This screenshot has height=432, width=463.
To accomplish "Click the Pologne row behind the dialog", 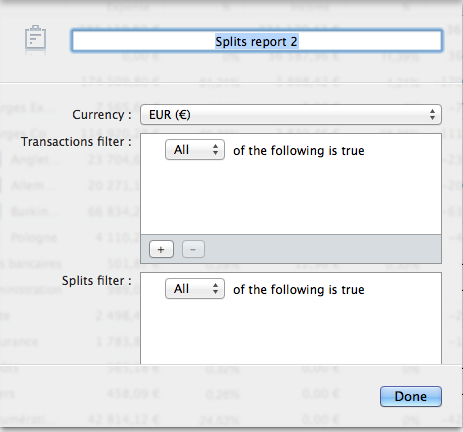I will click(x=34, y=238).
